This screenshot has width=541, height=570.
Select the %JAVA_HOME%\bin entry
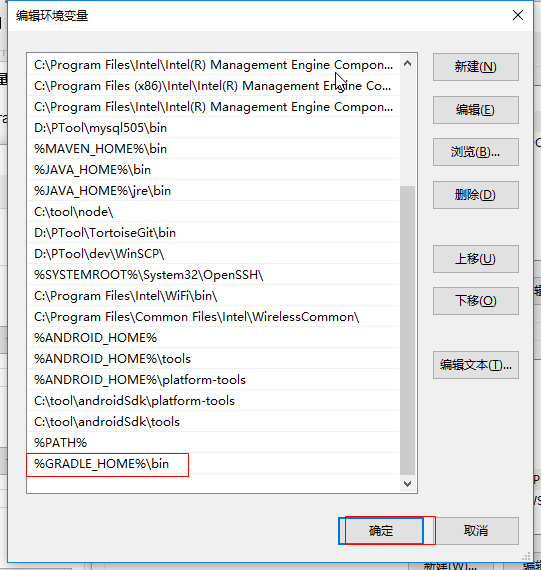tap(213, 170)
